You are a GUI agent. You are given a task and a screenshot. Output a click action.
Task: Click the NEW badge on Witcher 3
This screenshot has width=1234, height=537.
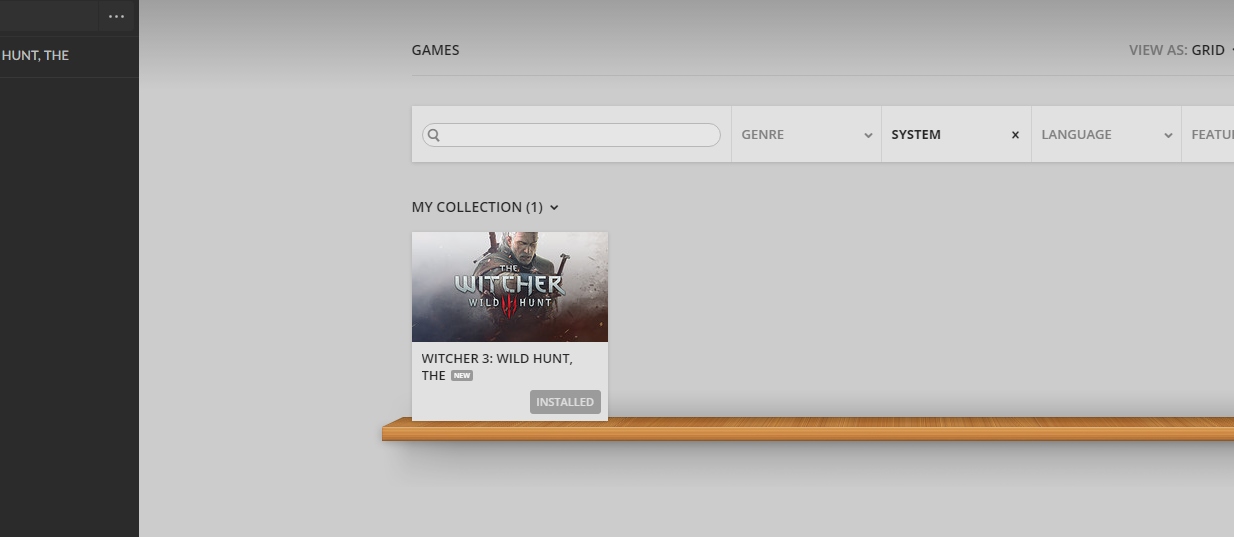(x=462, y=376)
